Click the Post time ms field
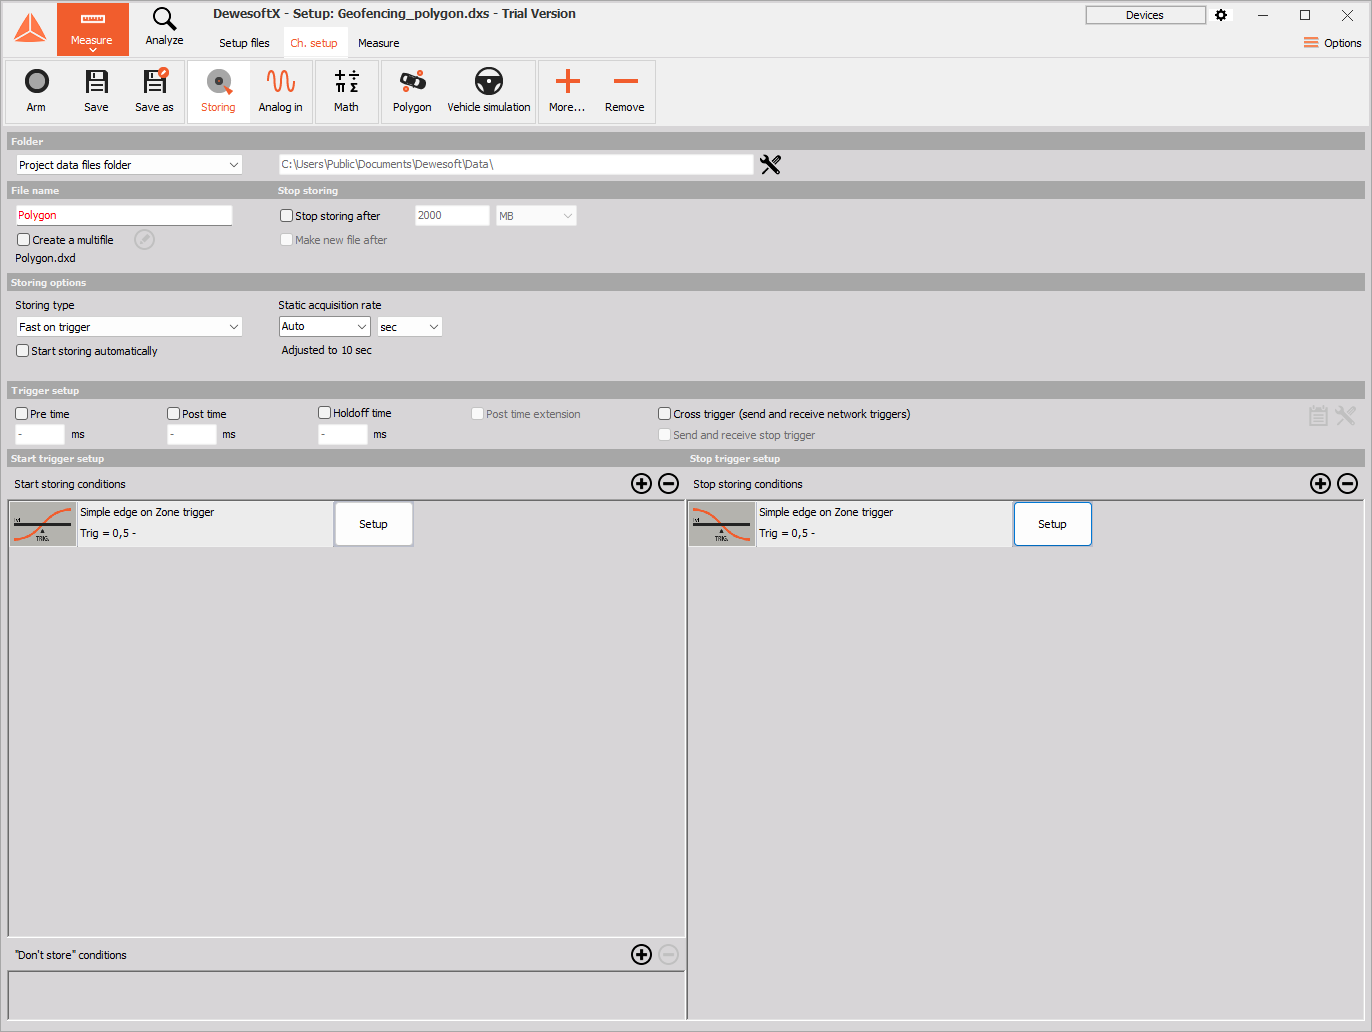This screenshot has width=1372, height=1032. point(192,435)
